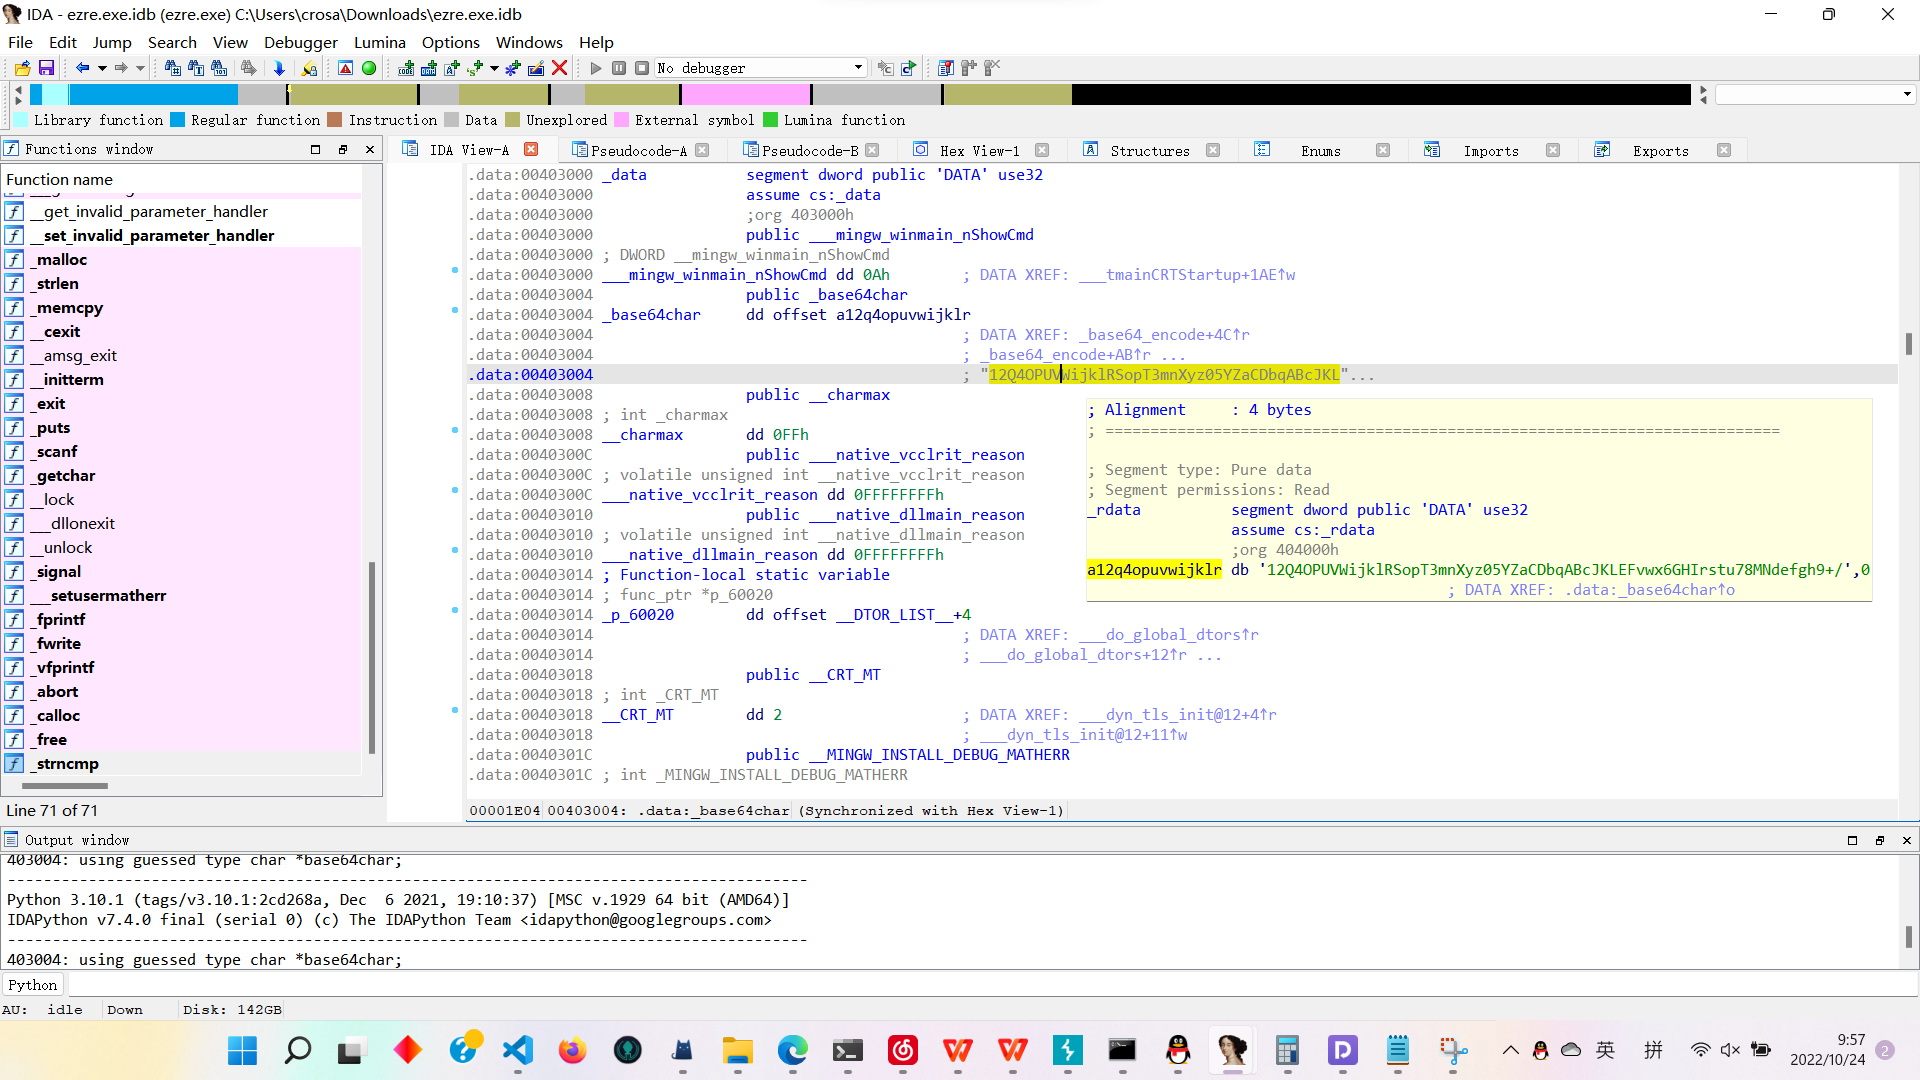Click the pause process button
The width and height of the screenshot is (1920, 1080).
point(619,68)
